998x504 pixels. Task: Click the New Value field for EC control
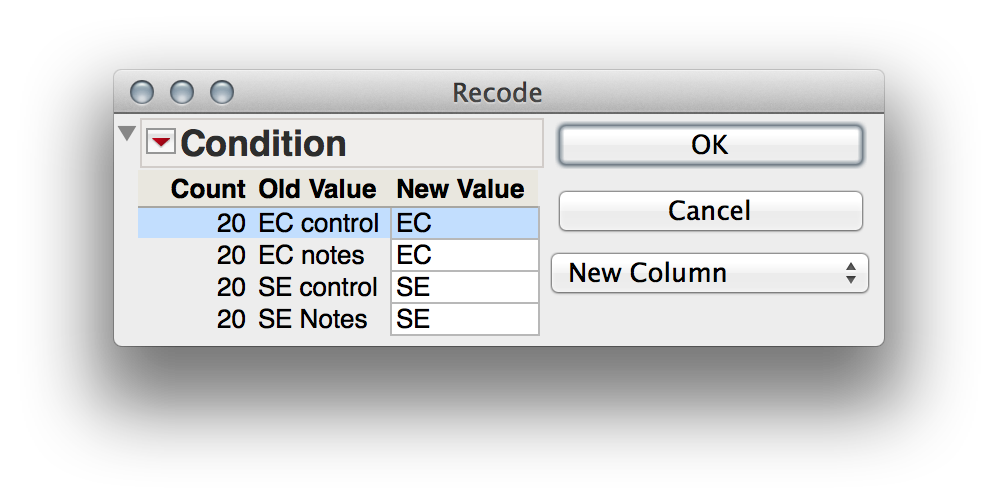(x=464, y=223)
